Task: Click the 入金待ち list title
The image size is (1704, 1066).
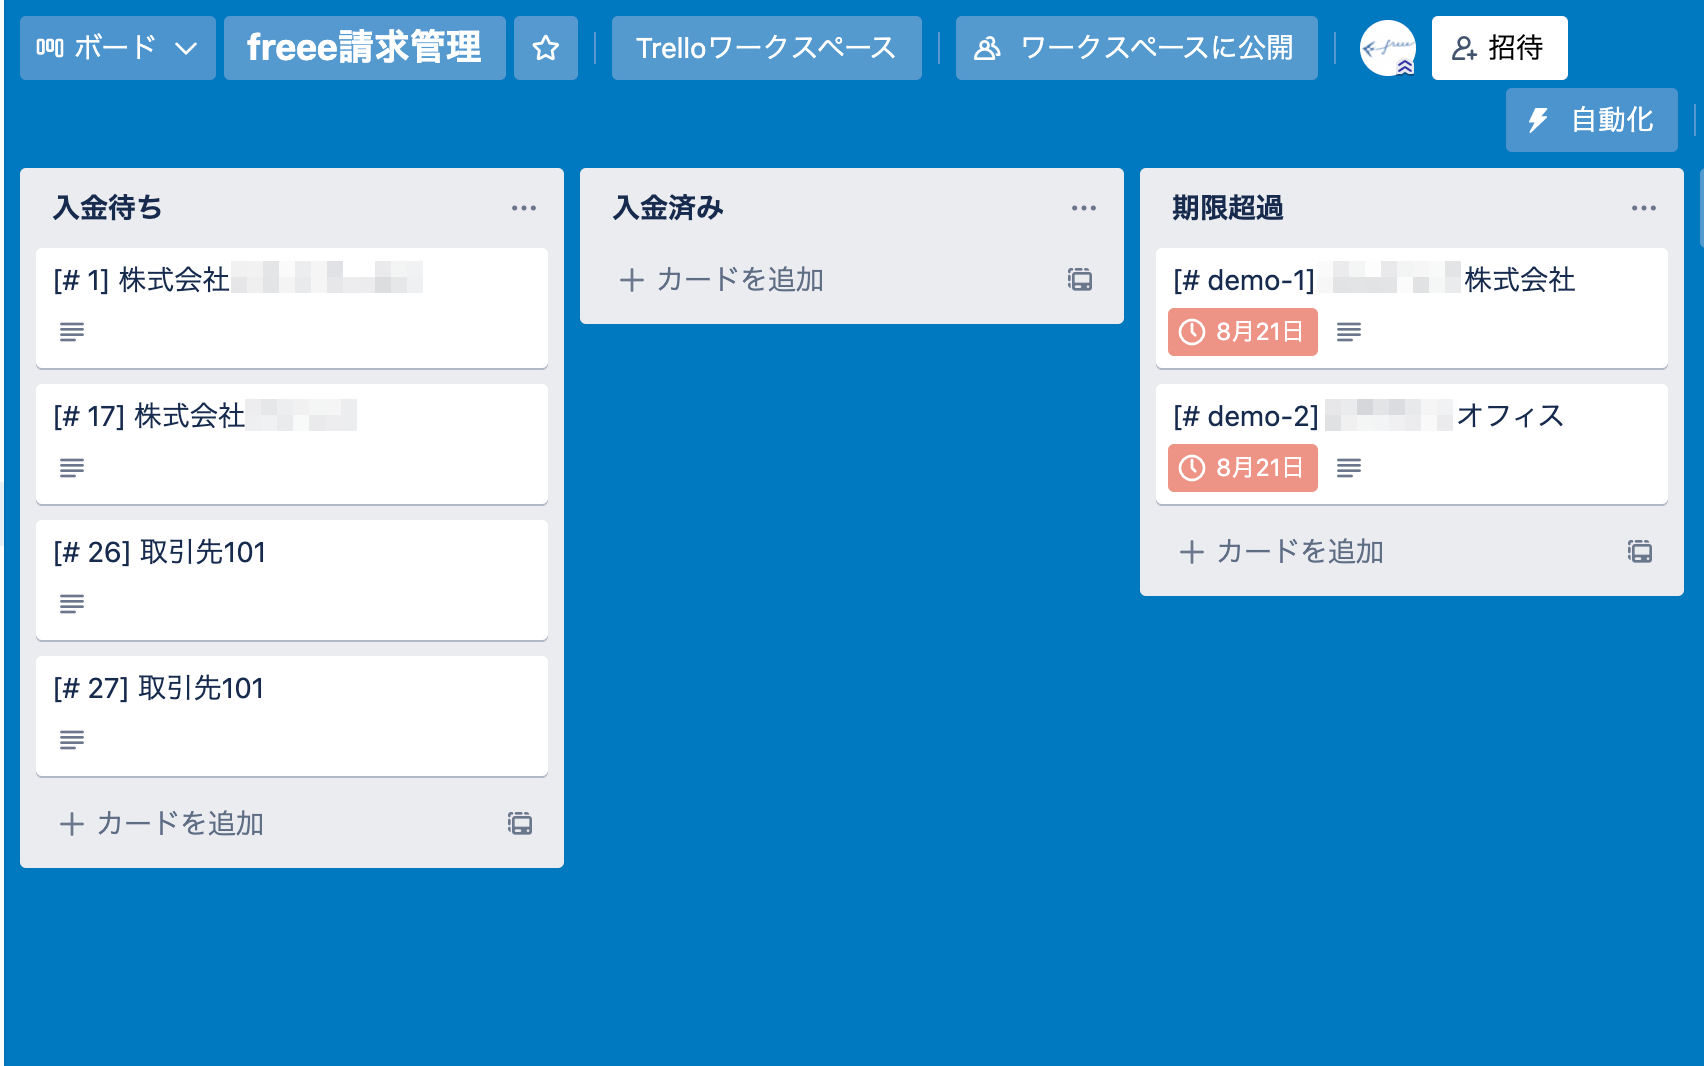Action: (x=108, y=208)
